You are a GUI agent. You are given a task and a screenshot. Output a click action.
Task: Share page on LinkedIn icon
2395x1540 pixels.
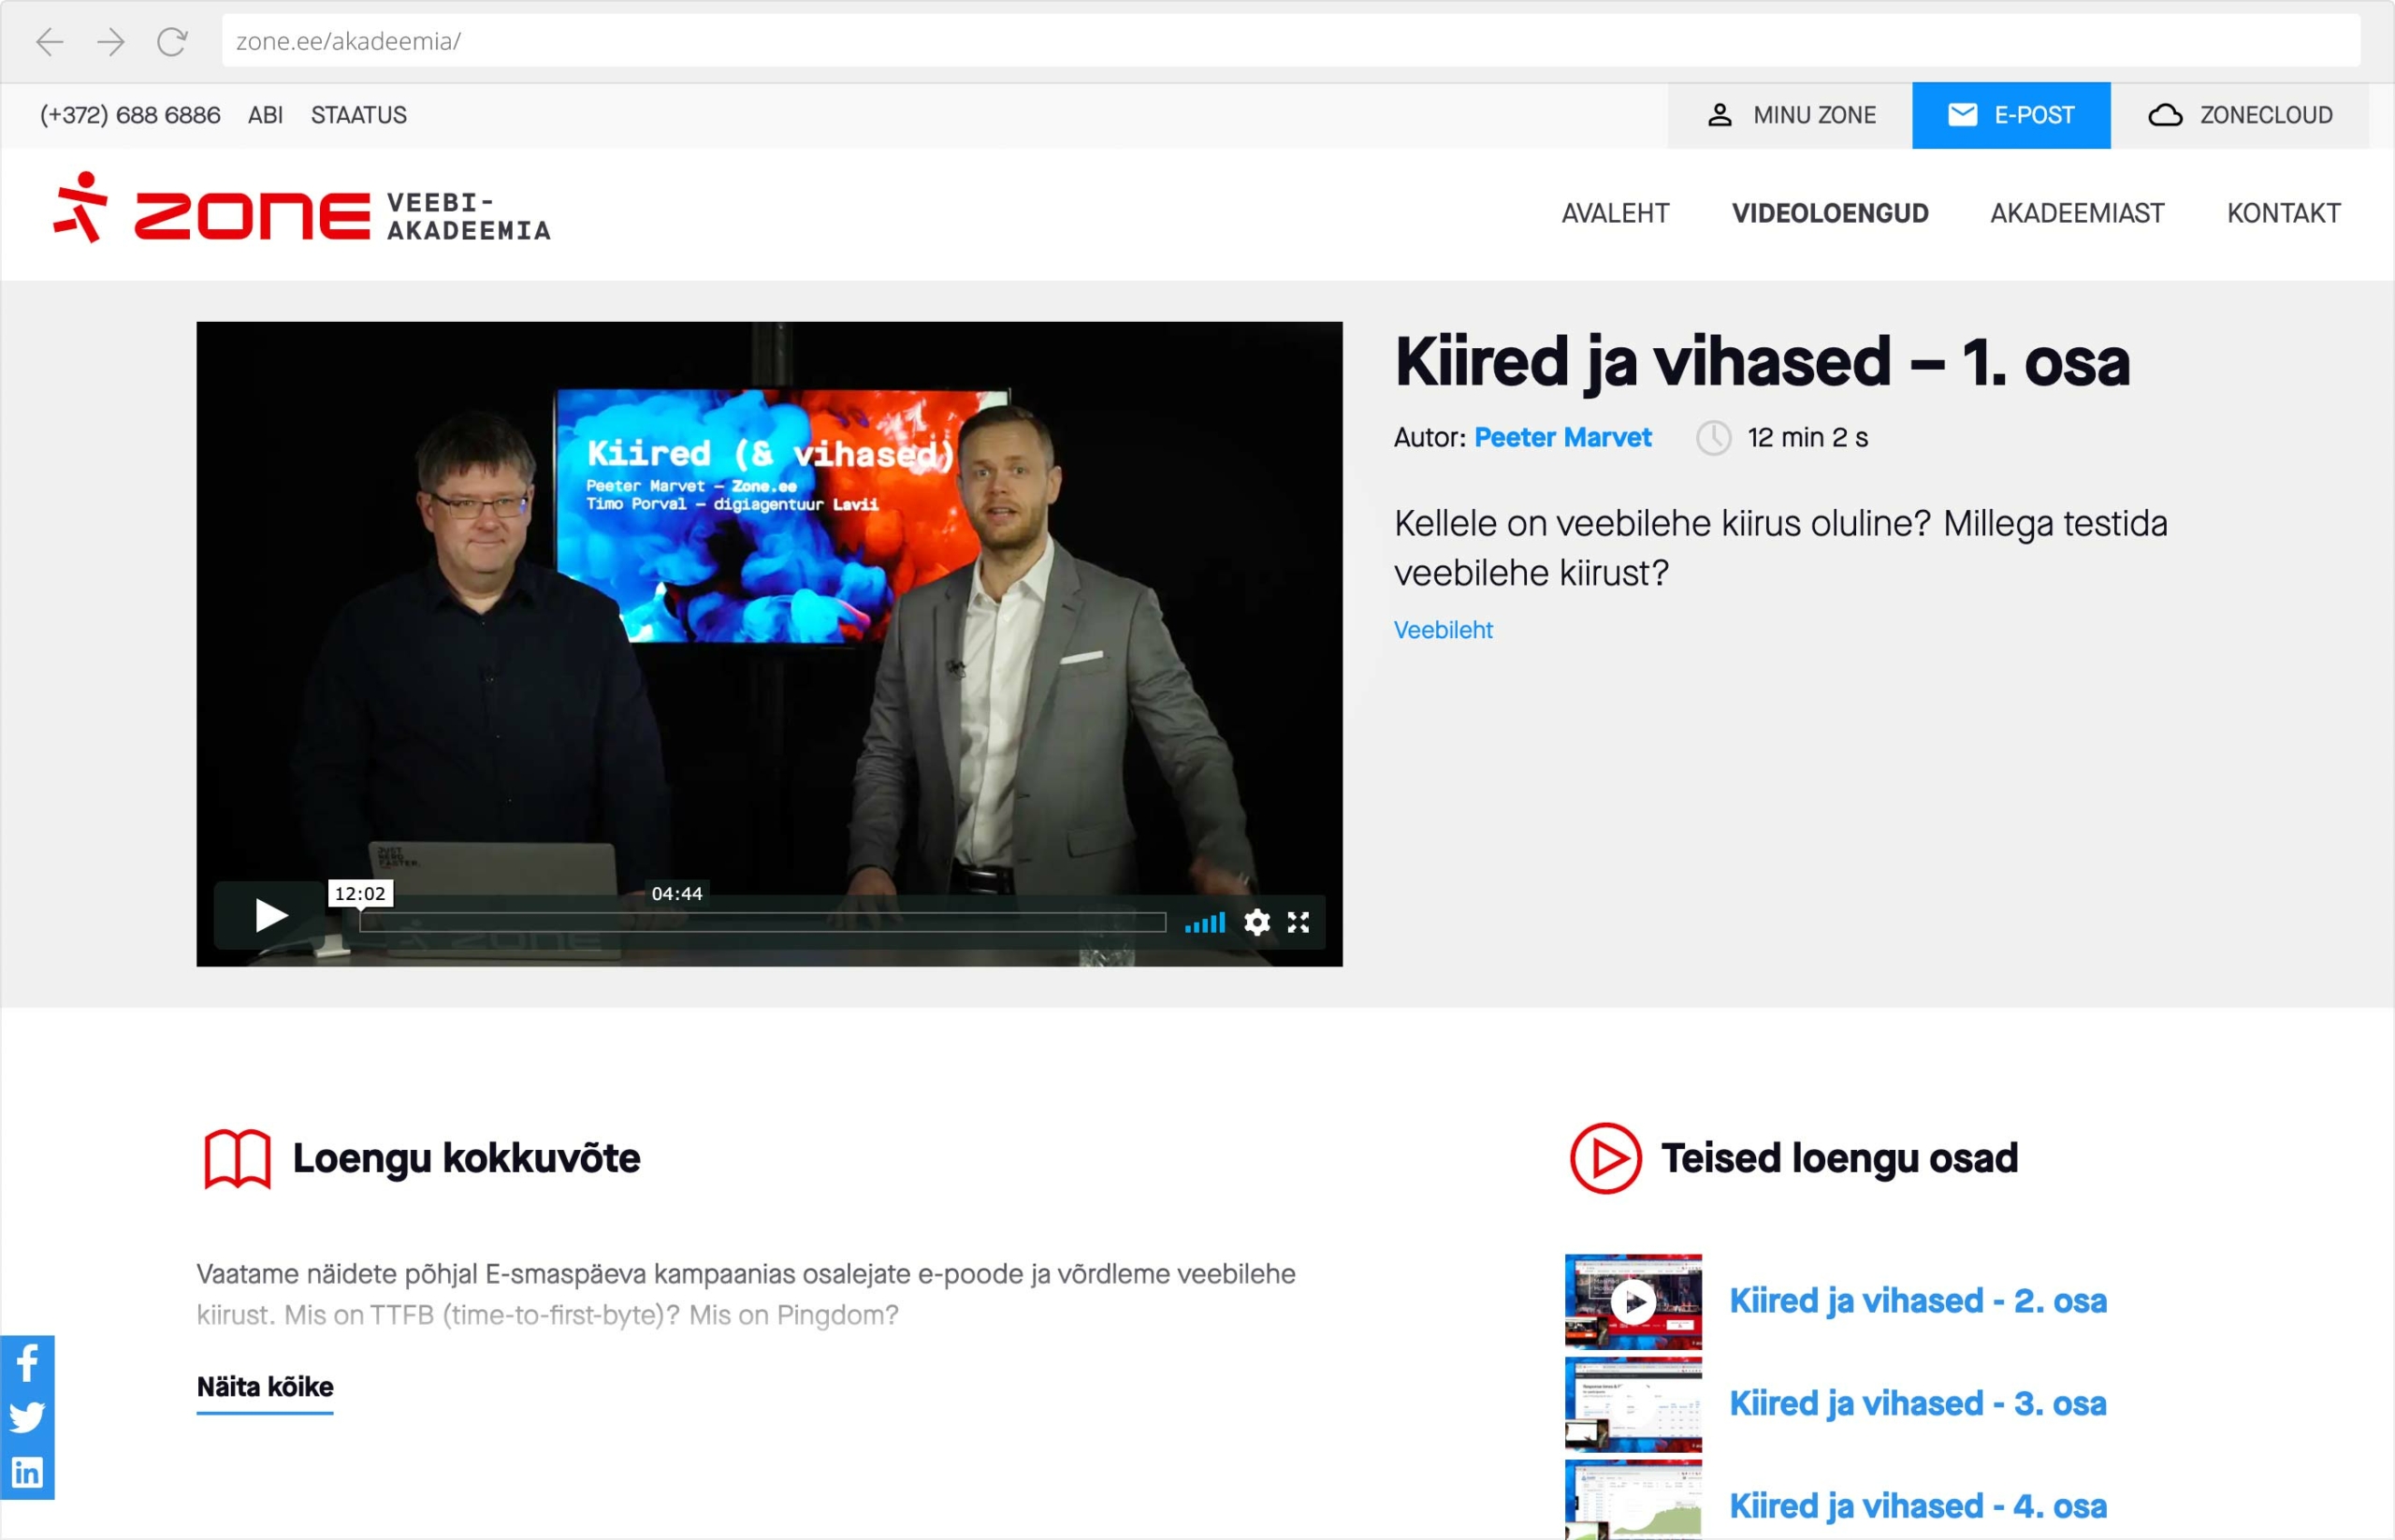tap(27, 1472)
